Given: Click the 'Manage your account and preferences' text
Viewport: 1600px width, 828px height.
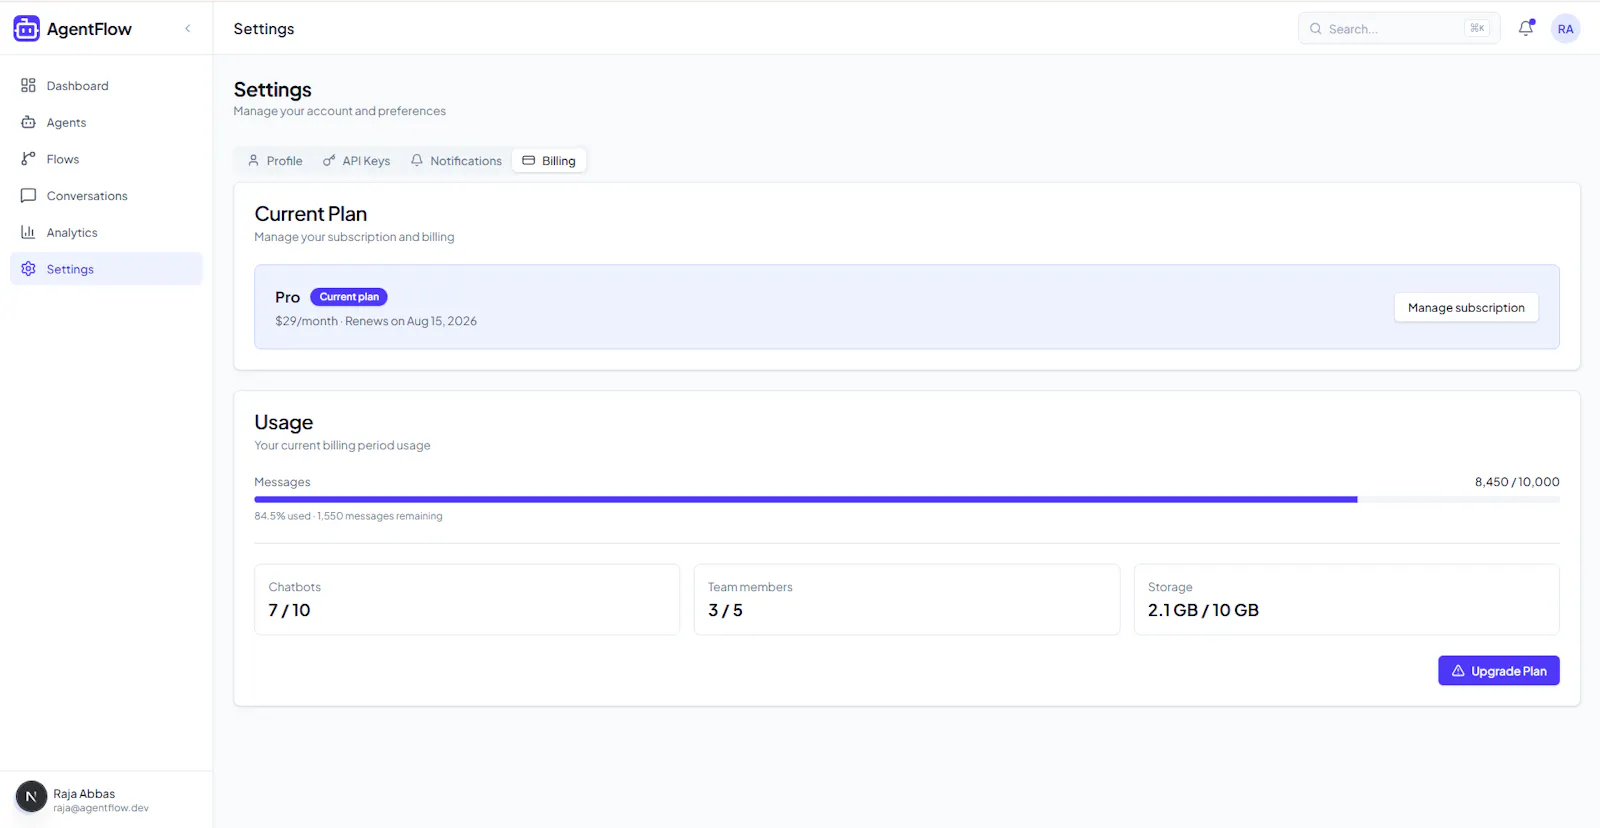Looking at the screenshot, I should click(340, 111).
